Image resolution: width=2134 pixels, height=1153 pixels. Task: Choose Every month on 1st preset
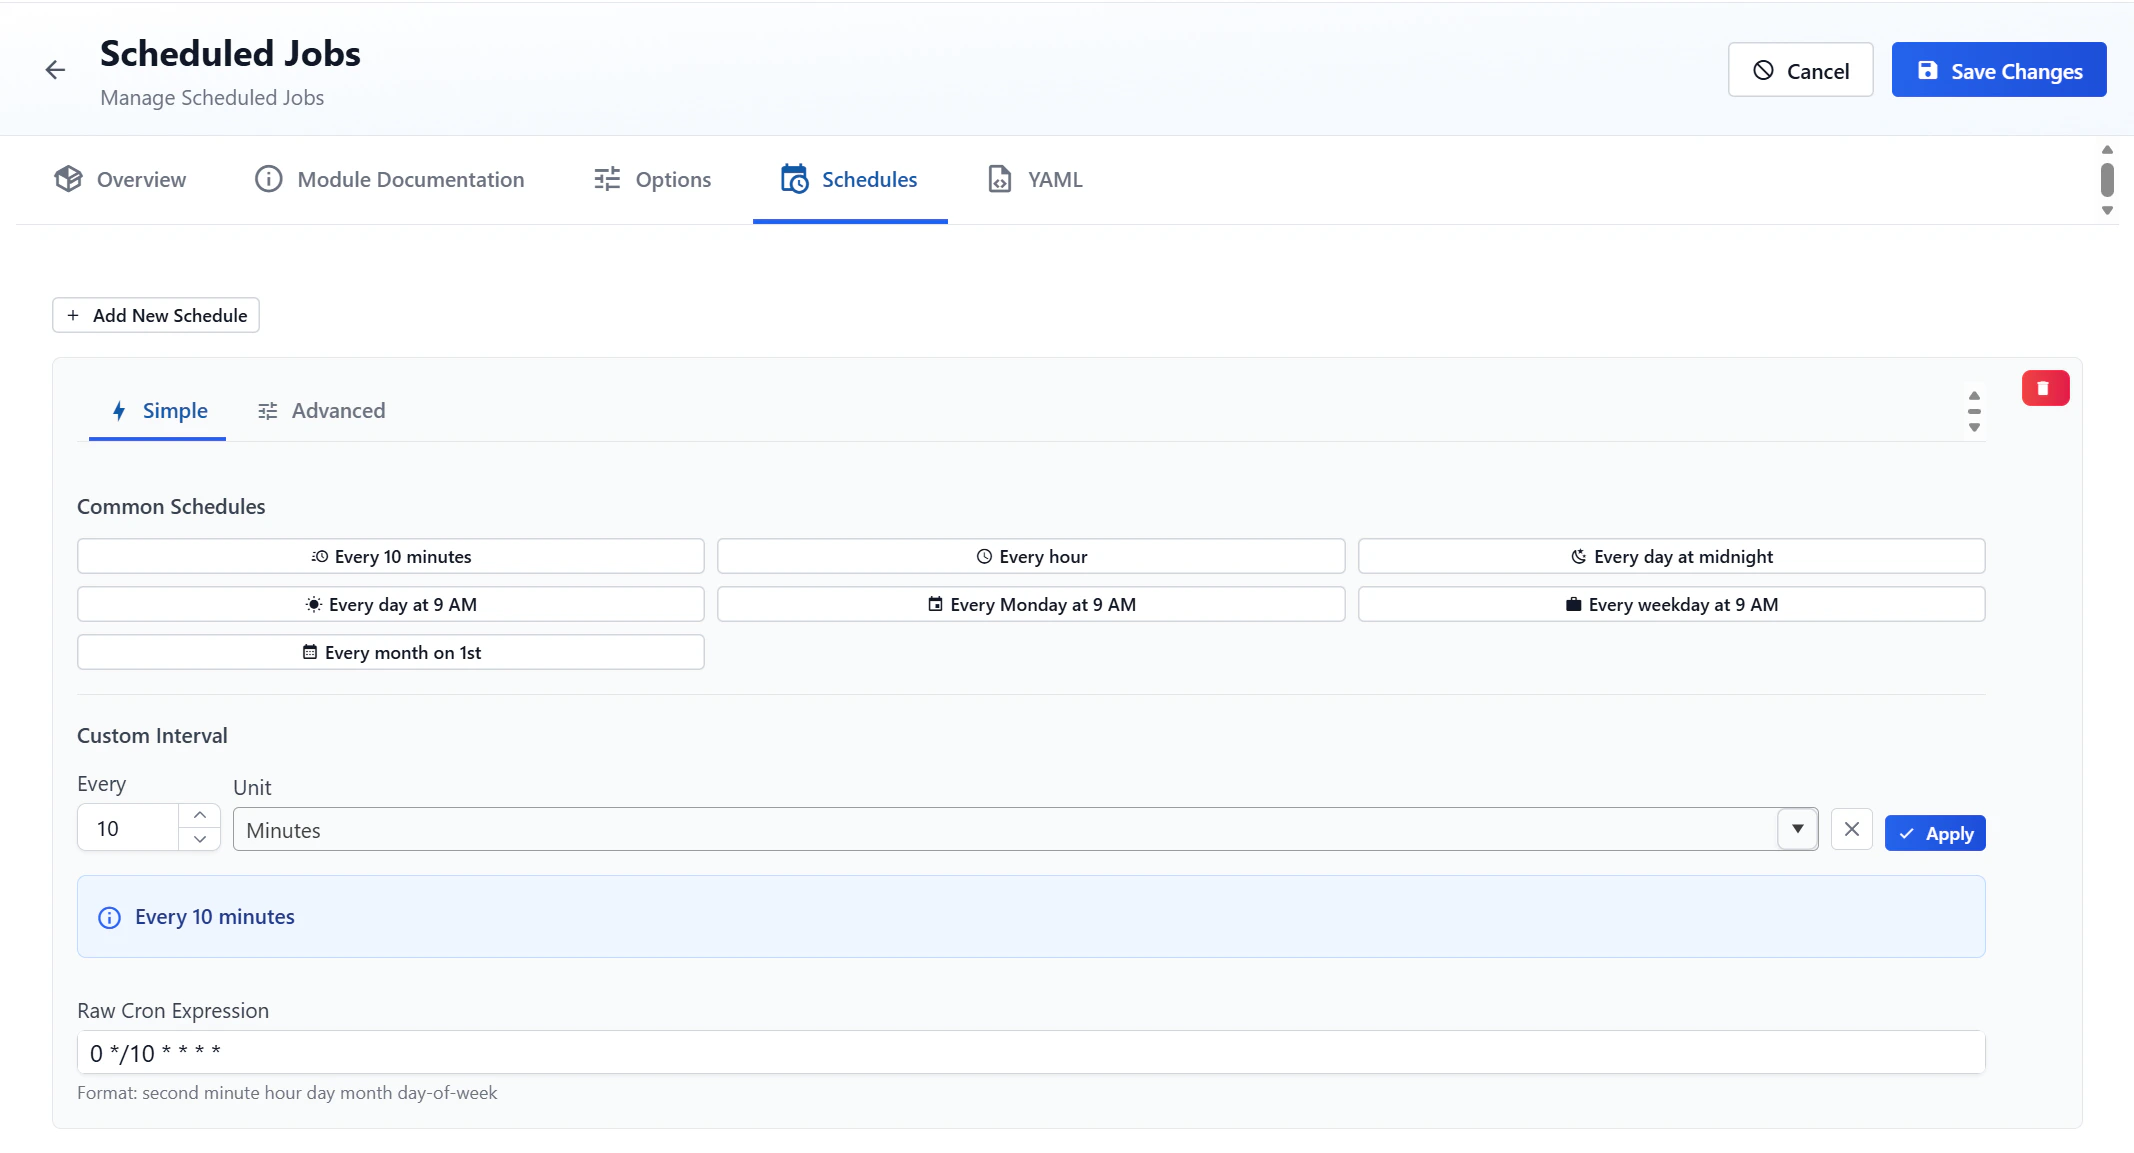tap(390, 652)
